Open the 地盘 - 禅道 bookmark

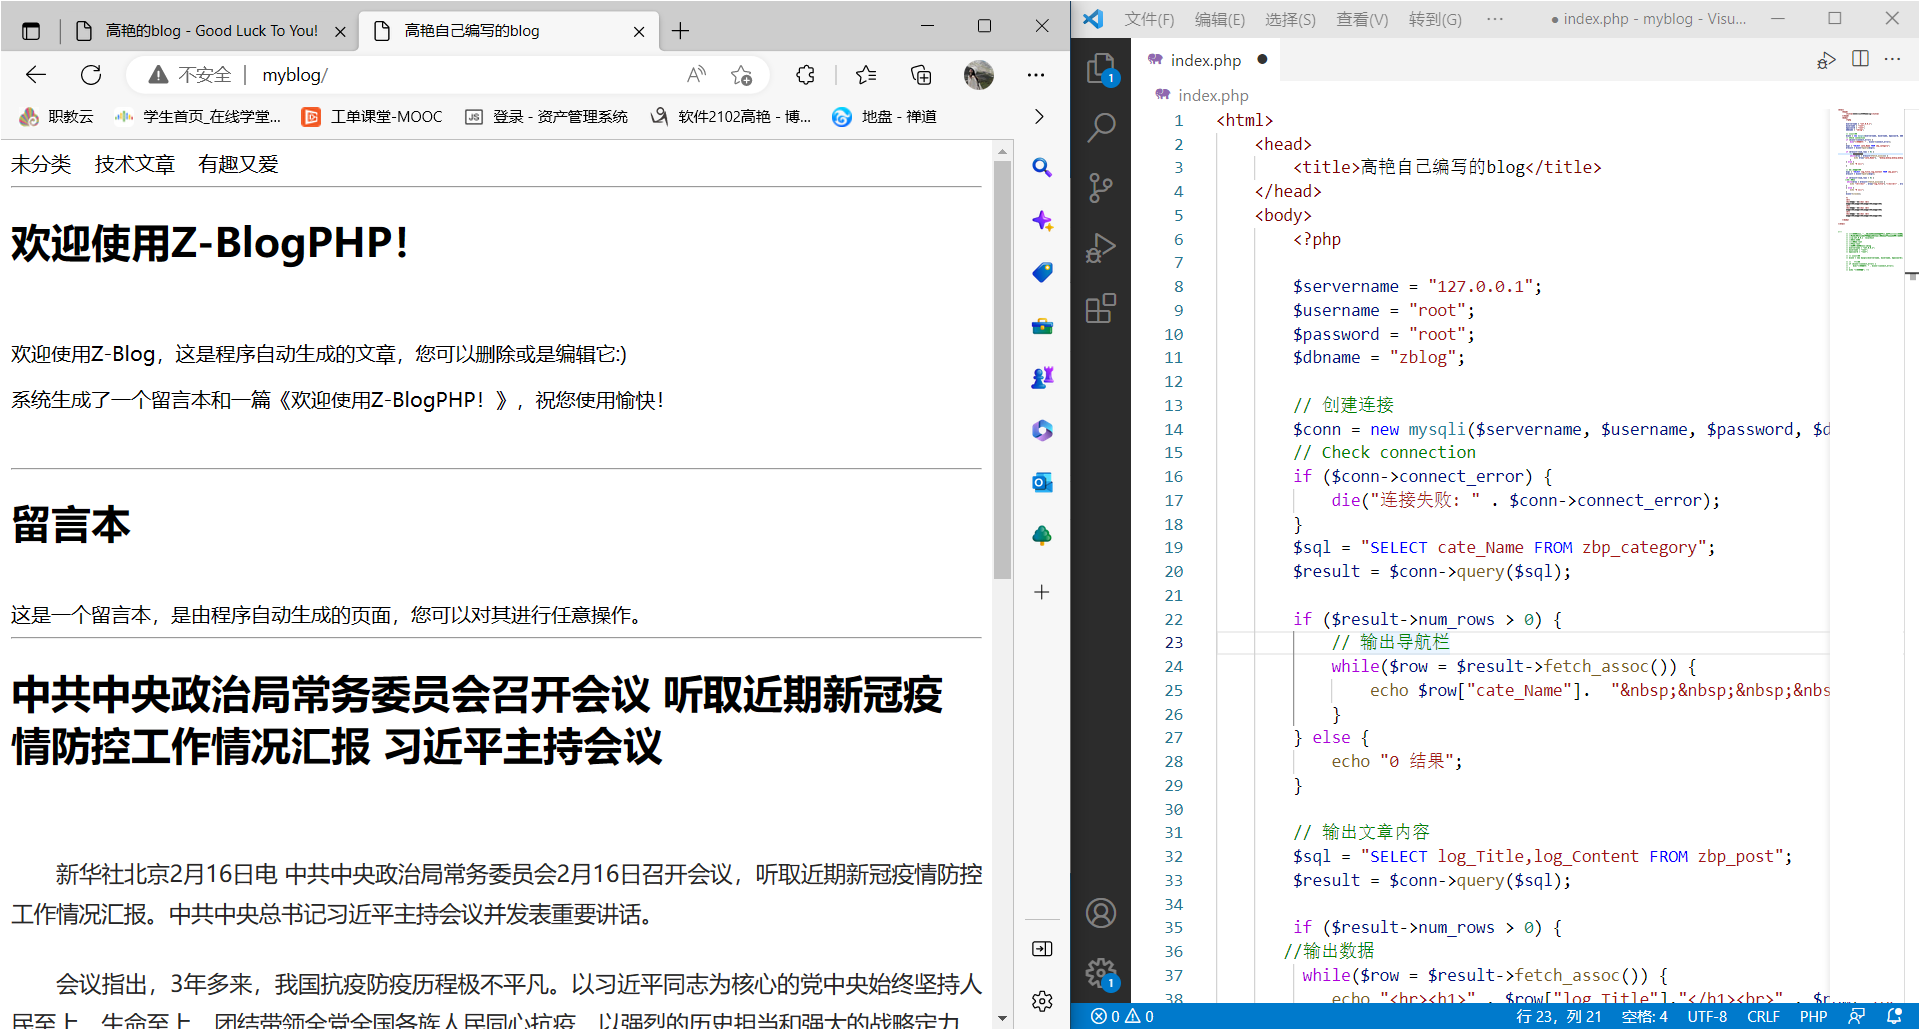pos(885,117)
